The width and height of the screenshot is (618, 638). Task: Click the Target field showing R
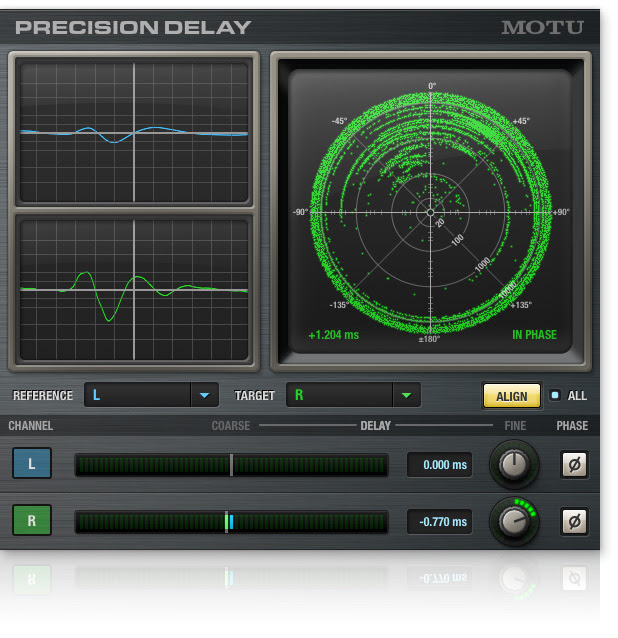339,395
